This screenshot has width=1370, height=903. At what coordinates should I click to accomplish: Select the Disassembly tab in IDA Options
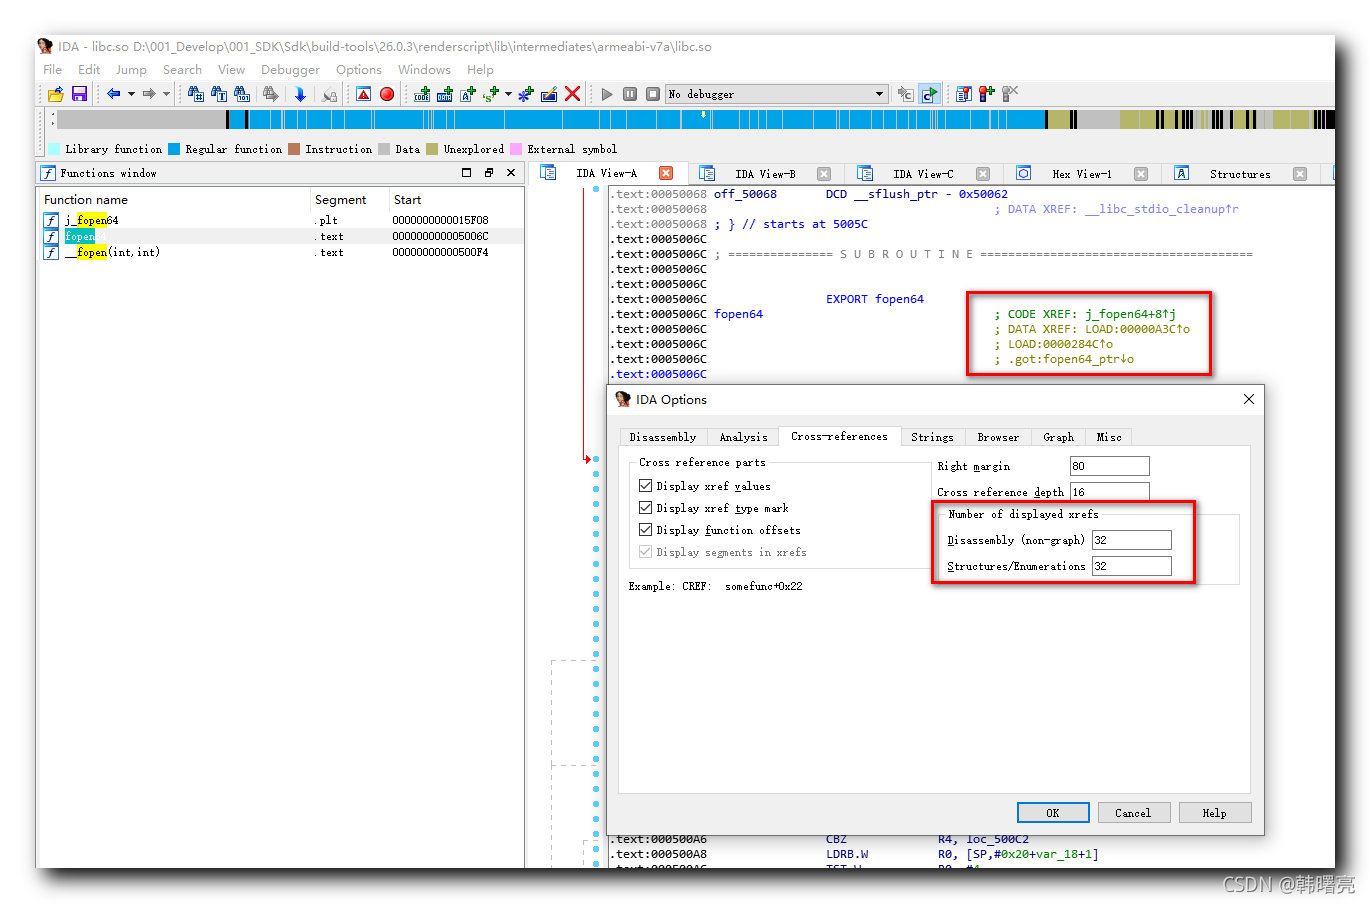click(663, 437)
